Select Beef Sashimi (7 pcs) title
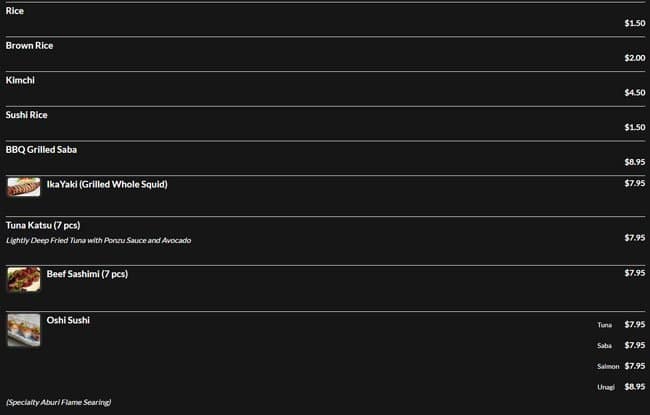The width and height of the screenshot is (650, 415). 87,273
